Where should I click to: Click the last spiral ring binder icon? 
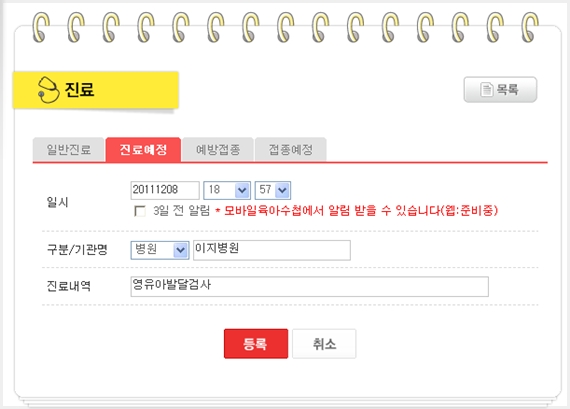tap(530, 27)
